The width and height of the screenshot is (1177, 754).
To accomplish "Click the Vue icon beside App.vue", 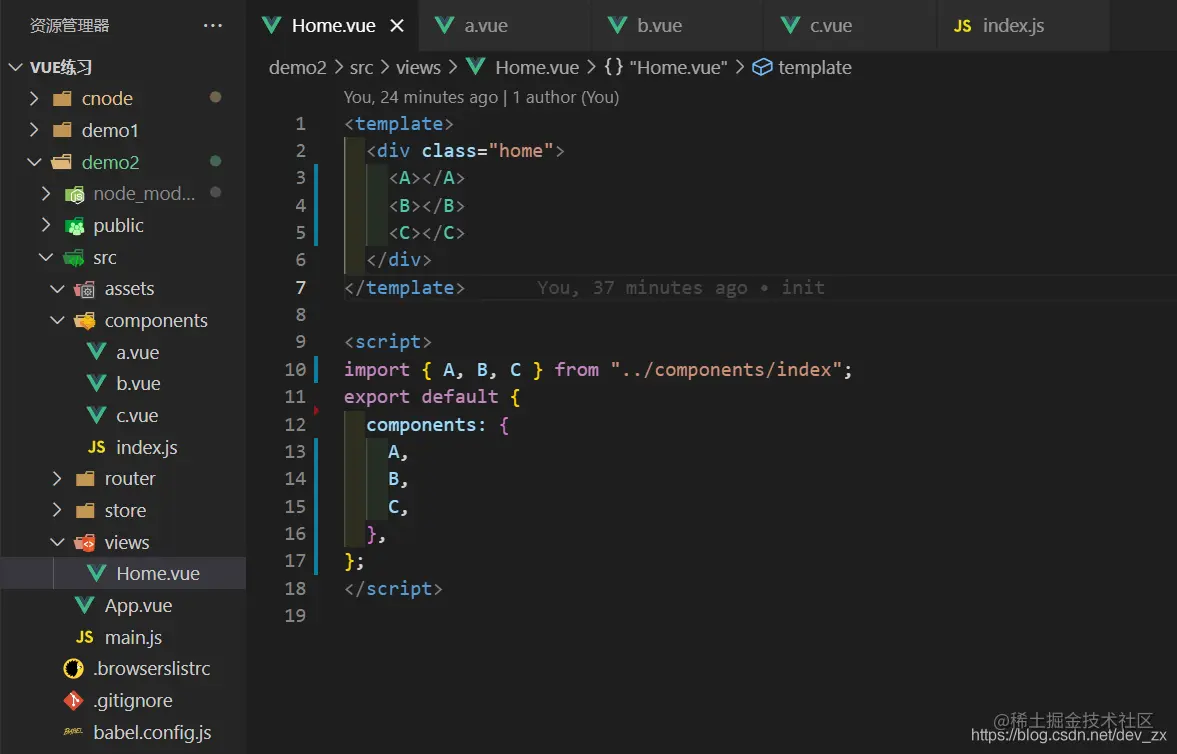I will pyautogui.click(x=85, y=605).
